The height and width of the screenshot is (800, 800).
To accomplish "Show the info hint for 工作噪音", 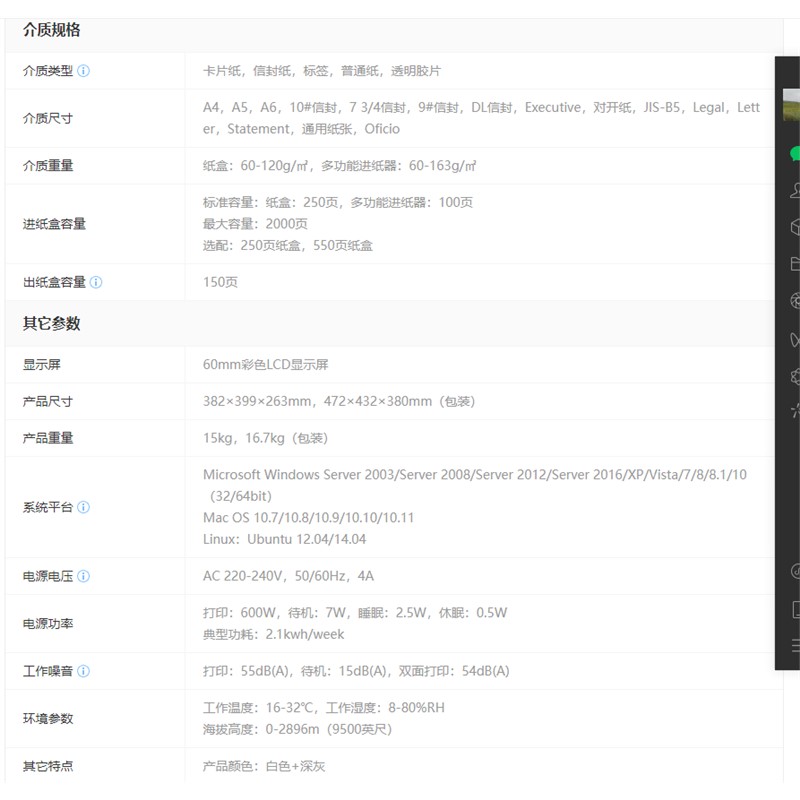I will (x=84, y=671).
